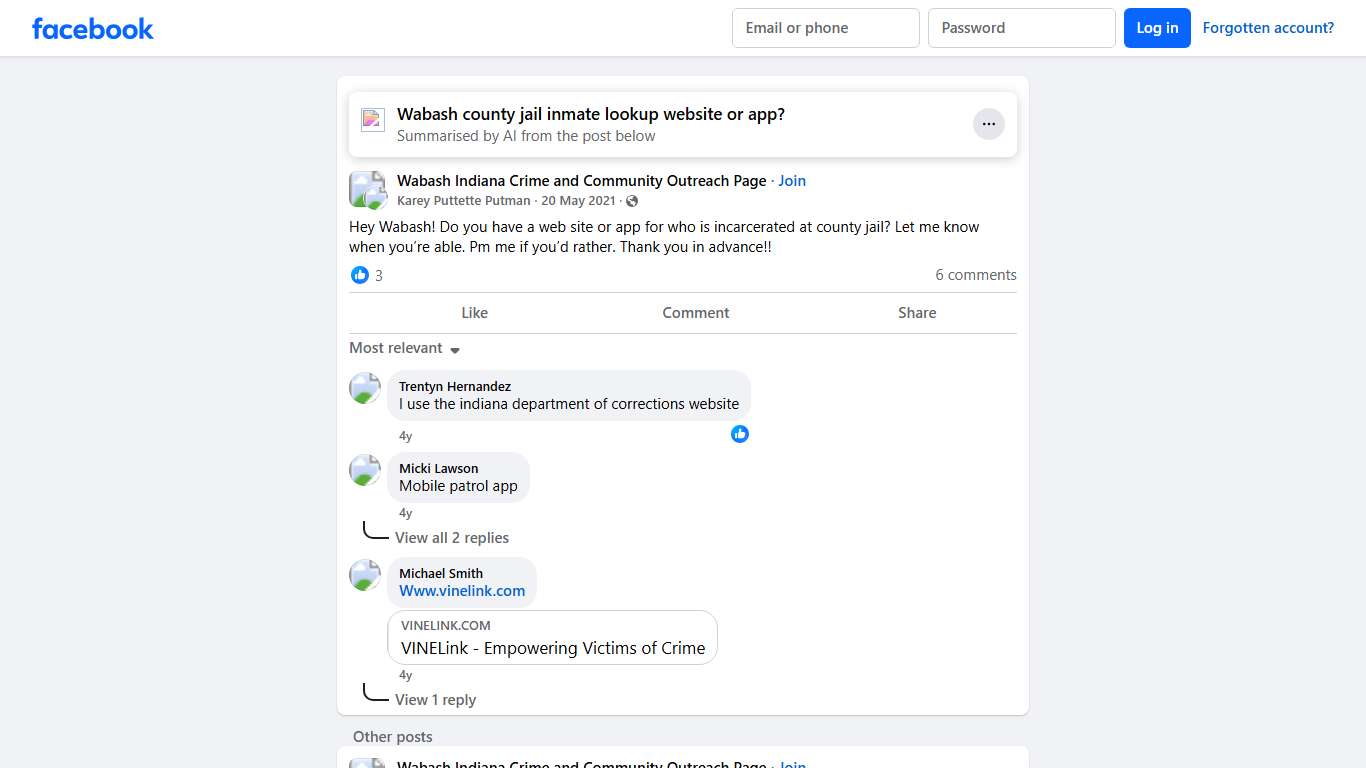Screen dimensions: 1366x768
Task: Click the Facebook logo
Action: [x=93, y=29]
